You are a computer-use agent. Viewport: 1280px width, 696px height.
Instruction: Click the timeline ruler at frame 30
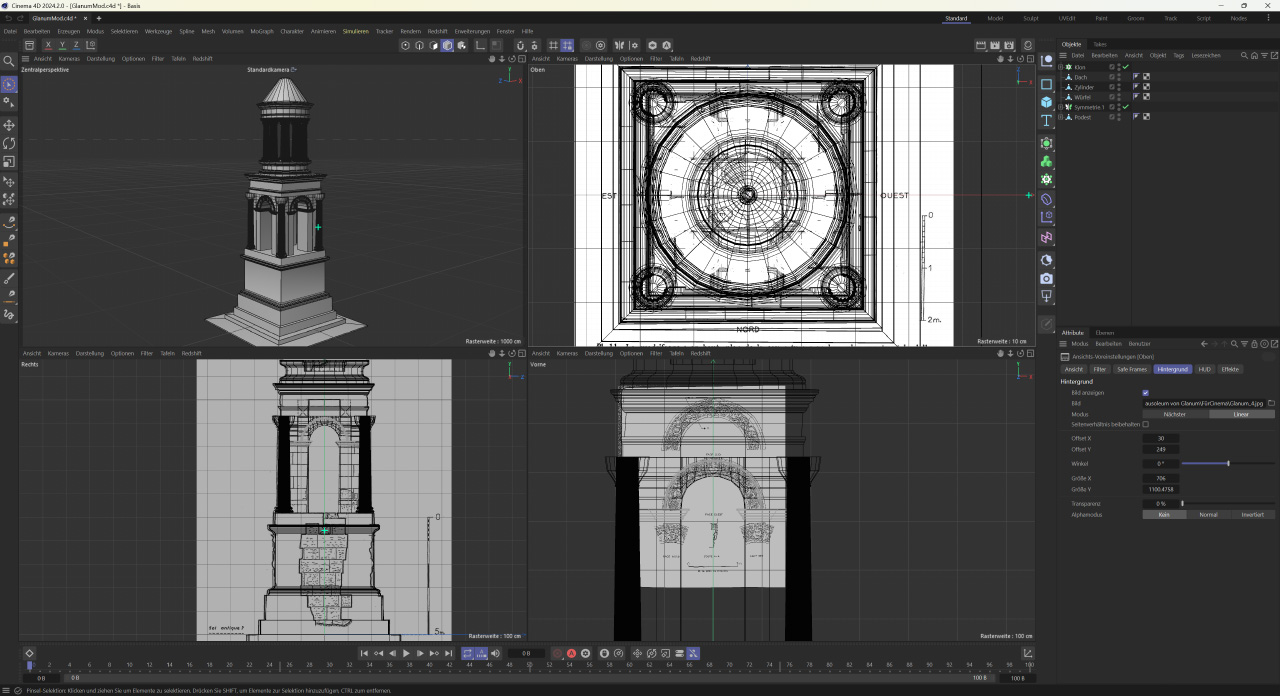pos(329,665)
